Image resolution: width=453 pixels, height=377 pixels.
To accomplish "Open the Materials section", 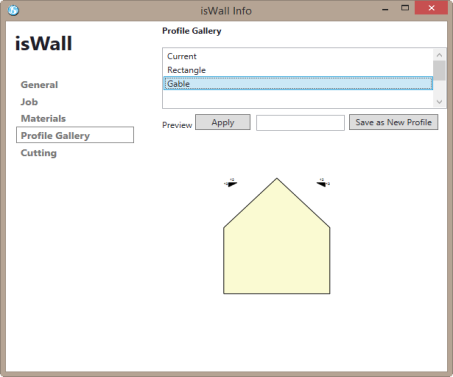I will pos(43,119).
